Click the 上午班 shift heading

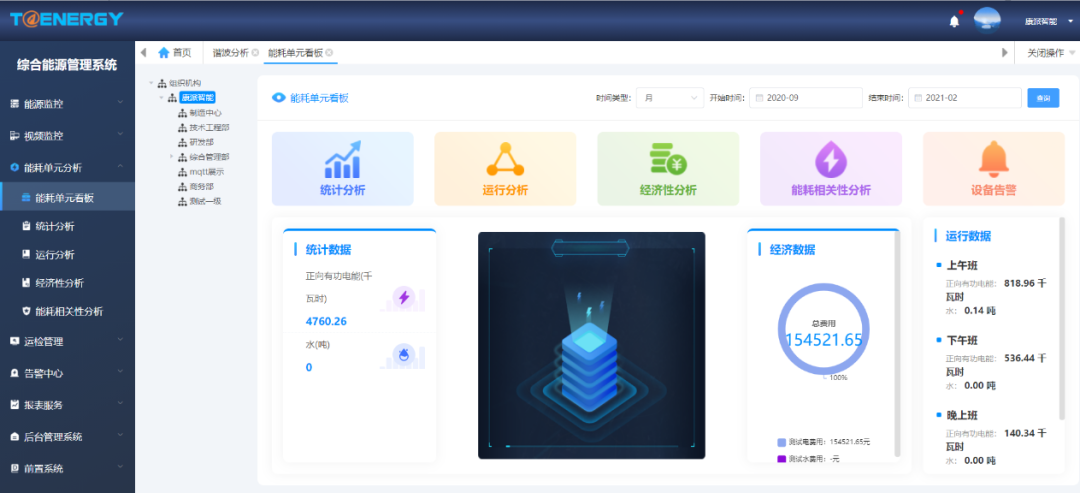962,266
